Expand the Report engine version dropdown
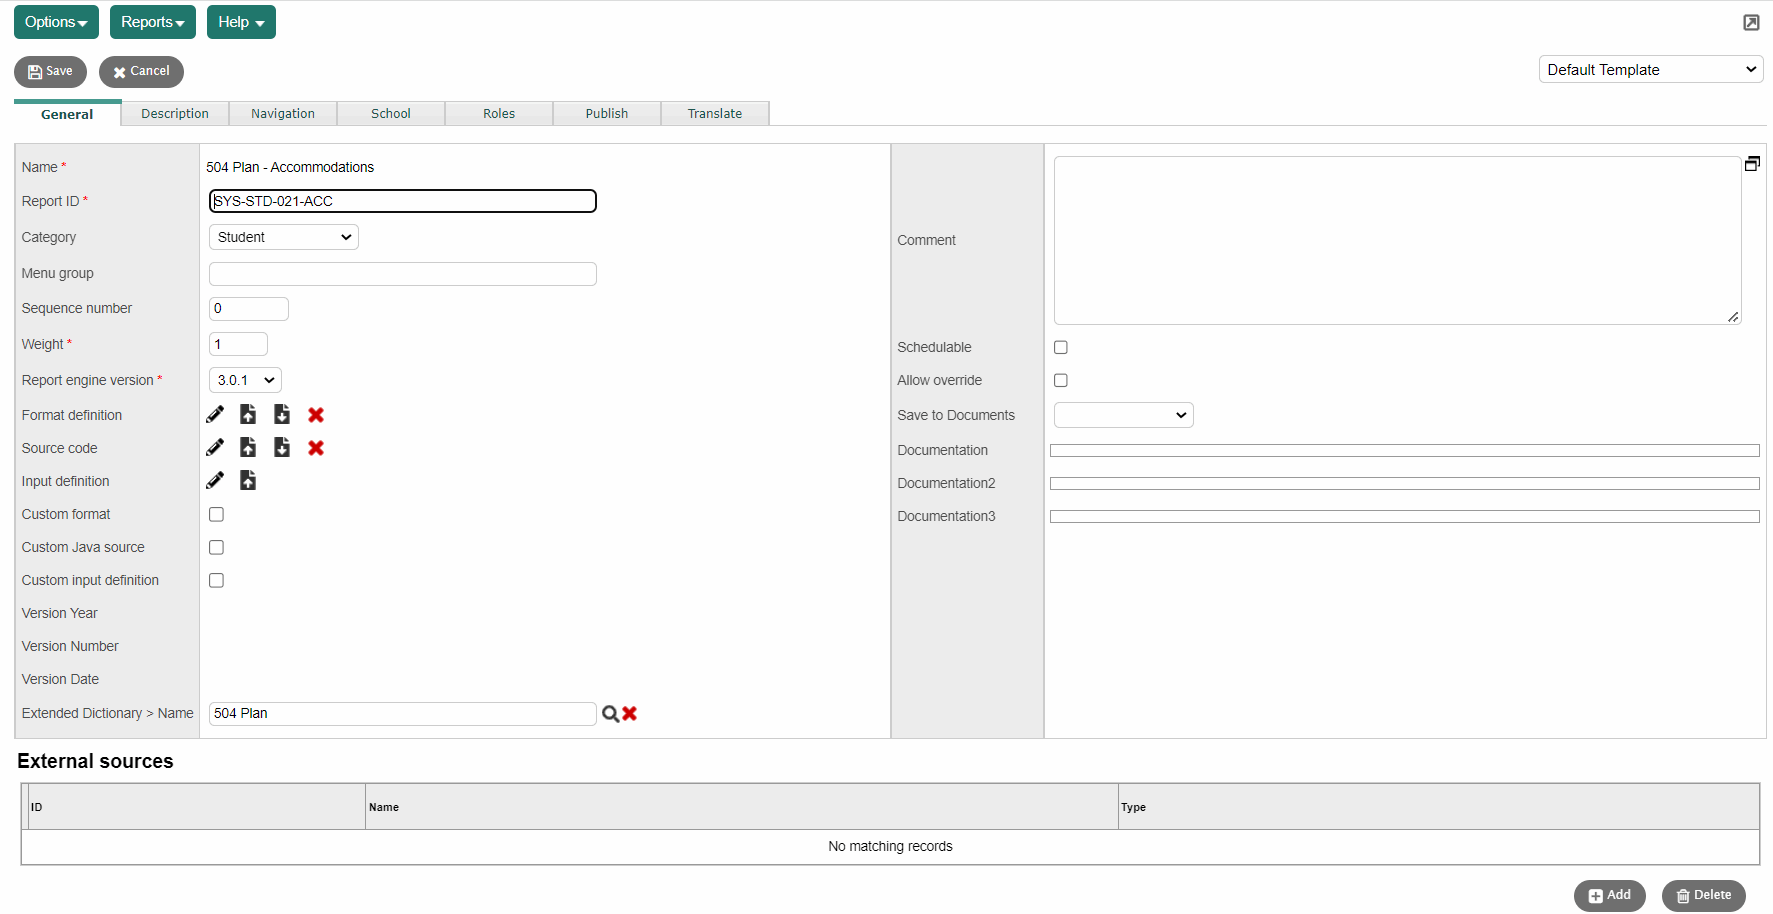The width and height of the screenshot is (1773, 914). coord(245,381)
